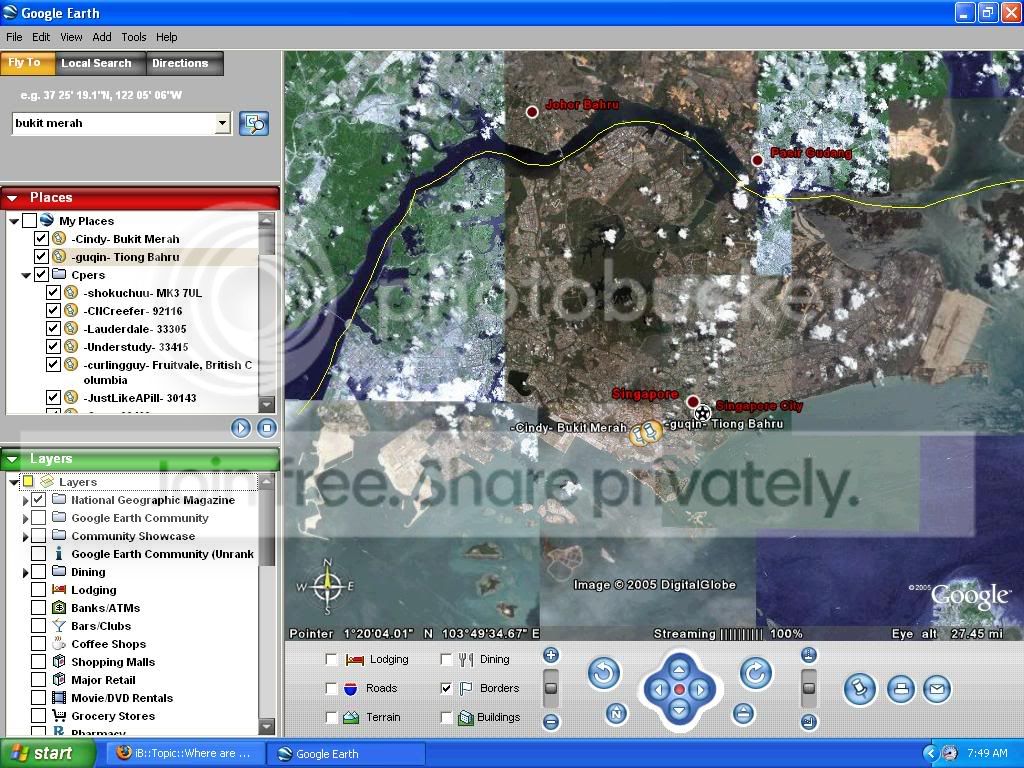Expand the Community Showcase folder
The width and height of the screenshot is (1024, 768).
click(x=25, y=536)
